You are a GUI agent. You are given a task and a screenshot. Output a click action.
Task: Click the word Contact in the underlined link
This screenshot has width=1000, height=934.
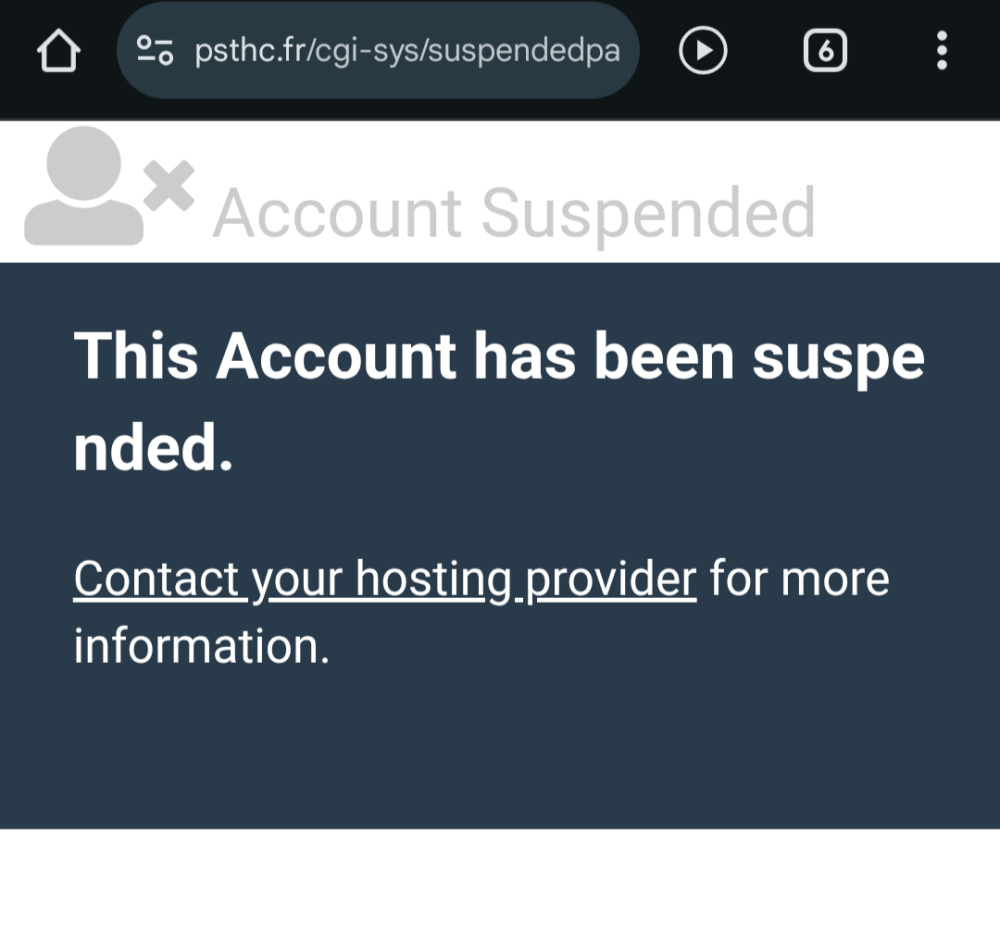156,579
